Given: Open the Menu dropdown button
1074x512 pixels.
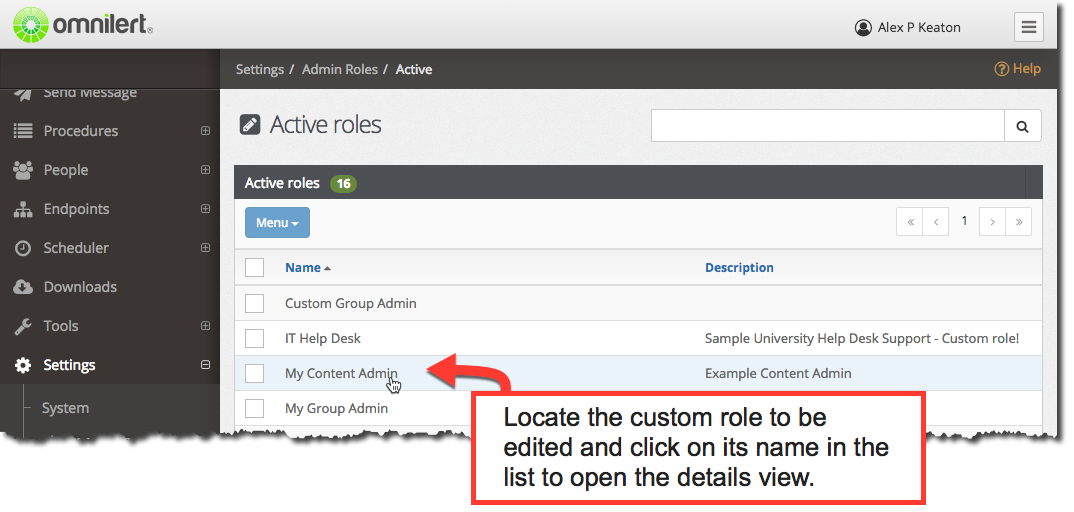Looking at the screenshot, I should [x=277, y=222].
